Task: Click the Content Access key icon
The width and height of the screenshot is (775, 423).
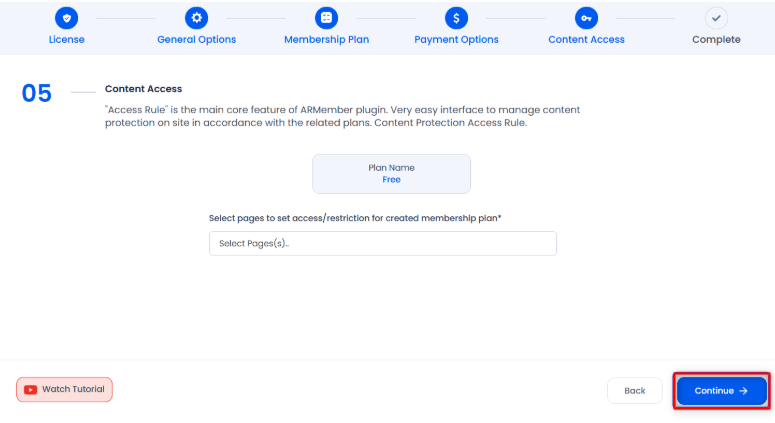Action: click(586, 18)
